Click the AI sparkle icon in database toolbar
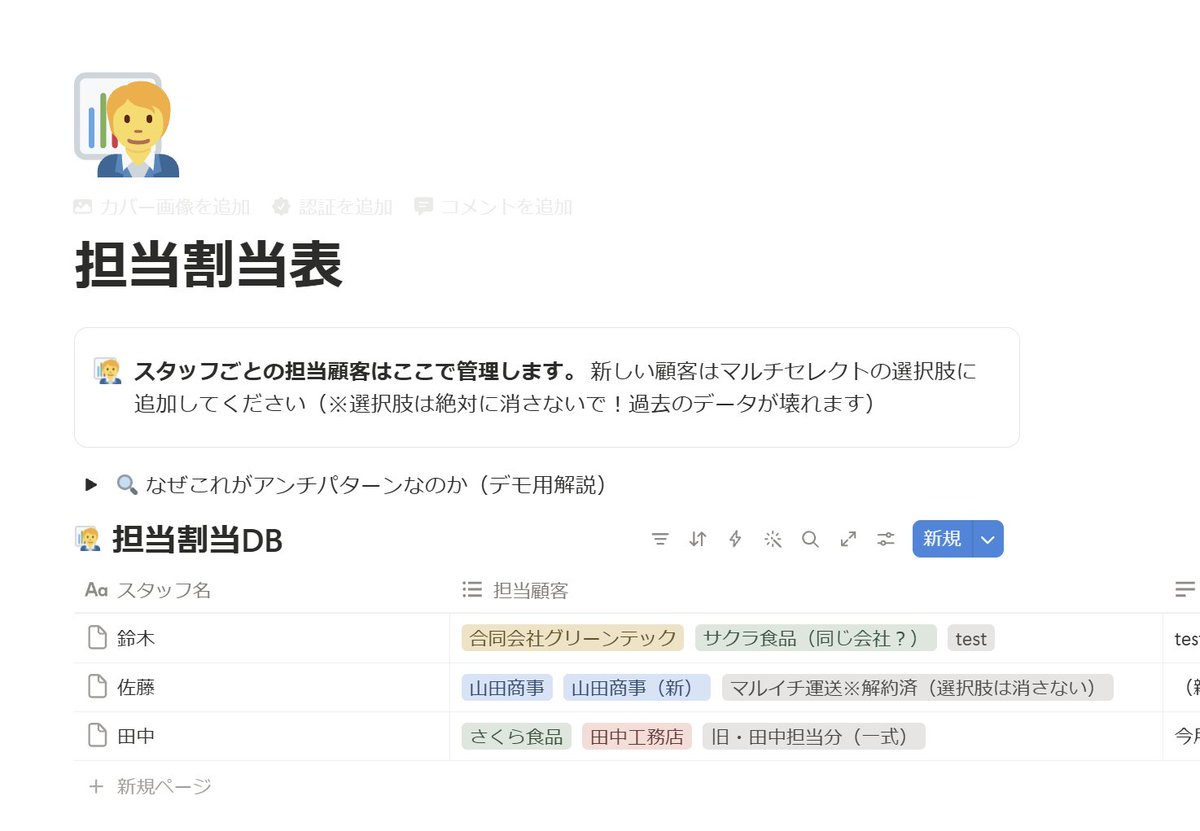Image resolution: width=1200 pixels, height=831 pixels. 773,539
